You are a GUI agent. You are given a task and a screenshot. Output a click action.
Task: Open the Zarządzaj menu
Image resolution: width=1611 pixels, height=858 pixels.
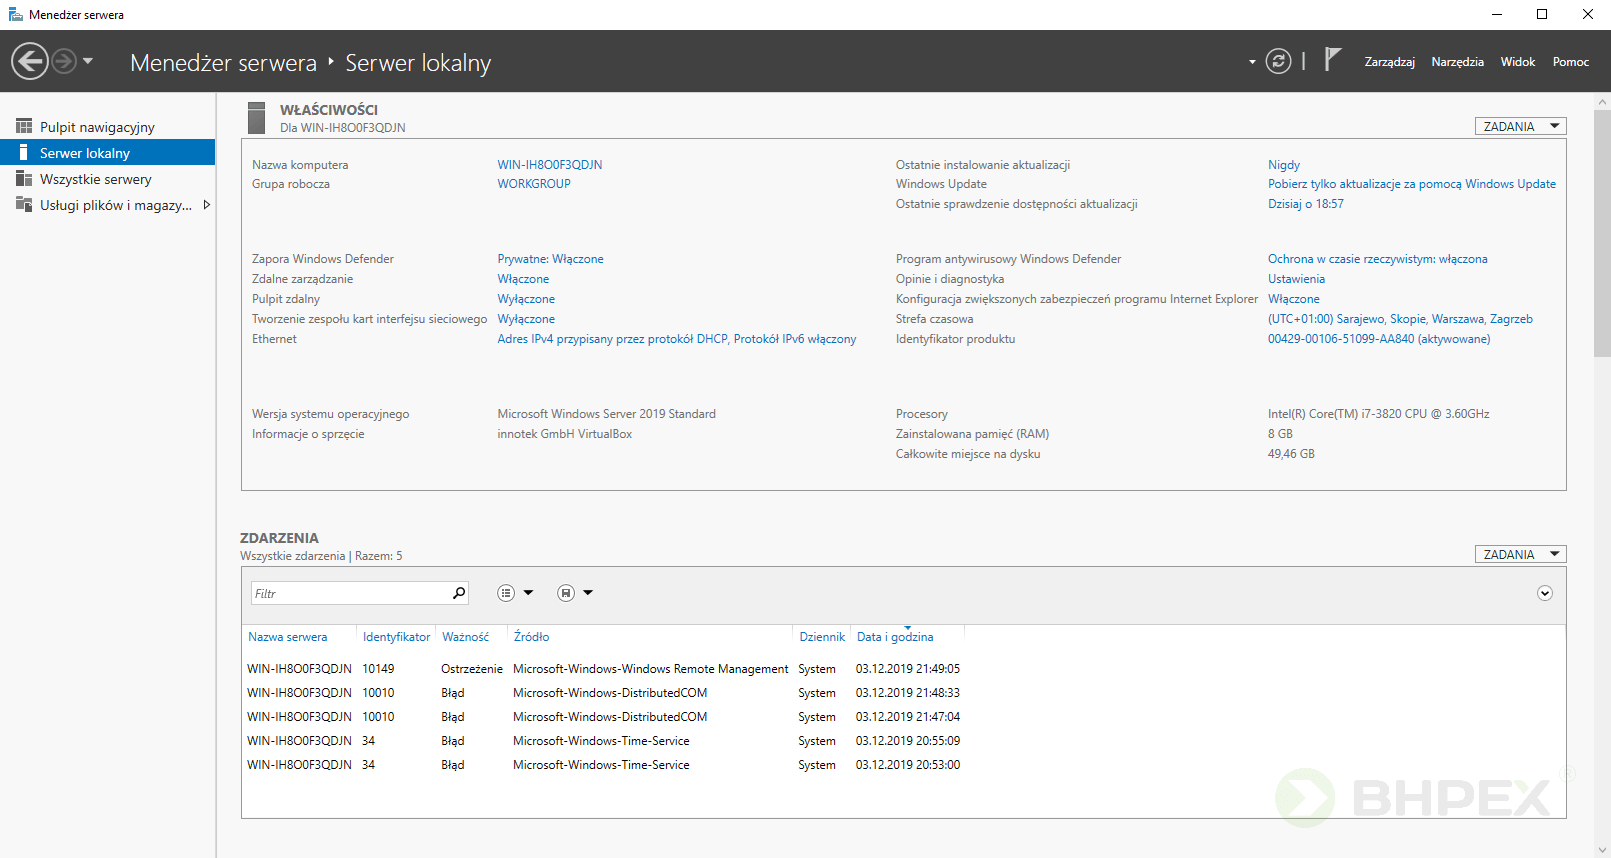pyautogui.click(x=1389, y=62)
